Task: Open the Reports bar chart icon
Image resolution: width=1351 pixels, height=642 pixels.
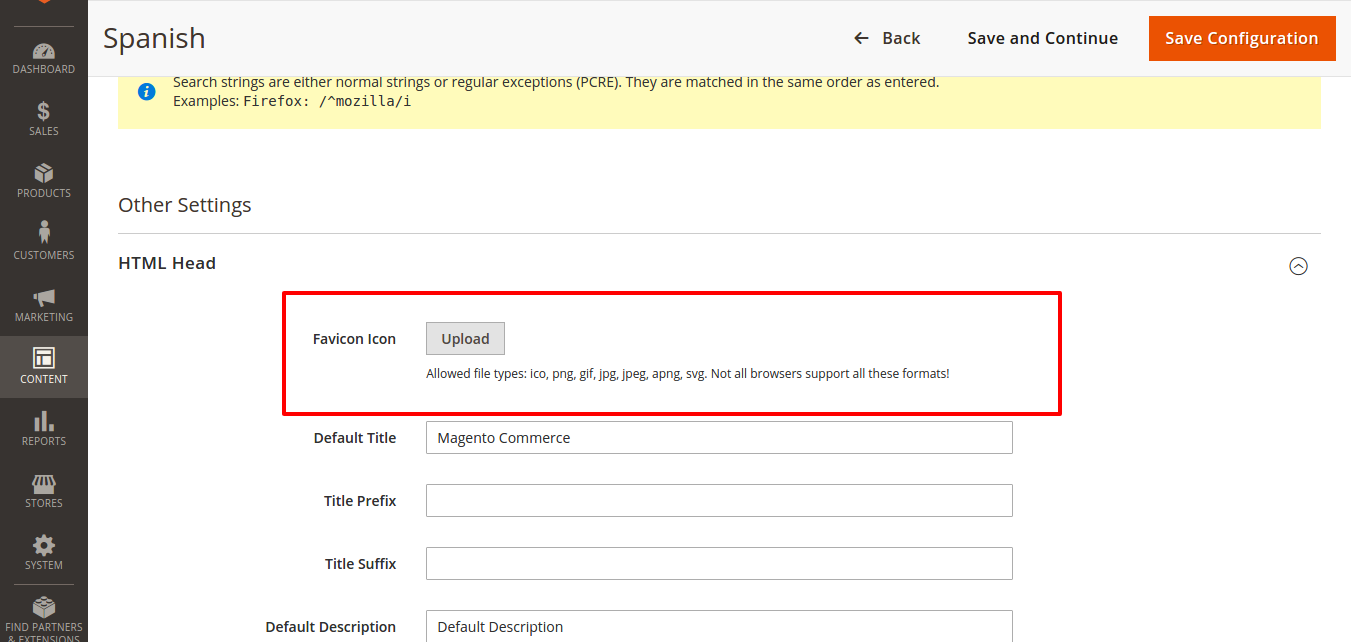Action: [x=43, y=421]
